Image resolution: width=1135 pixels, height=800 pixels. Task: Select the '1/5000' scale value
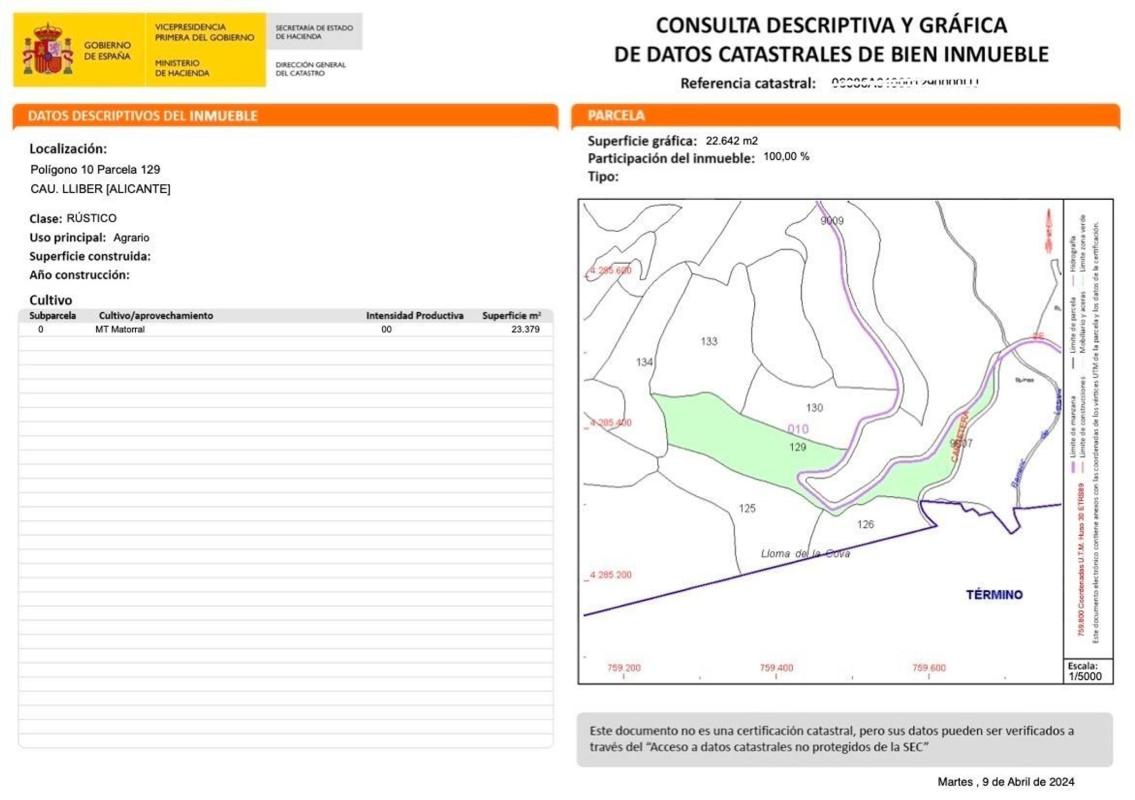tap(1085, 677)
